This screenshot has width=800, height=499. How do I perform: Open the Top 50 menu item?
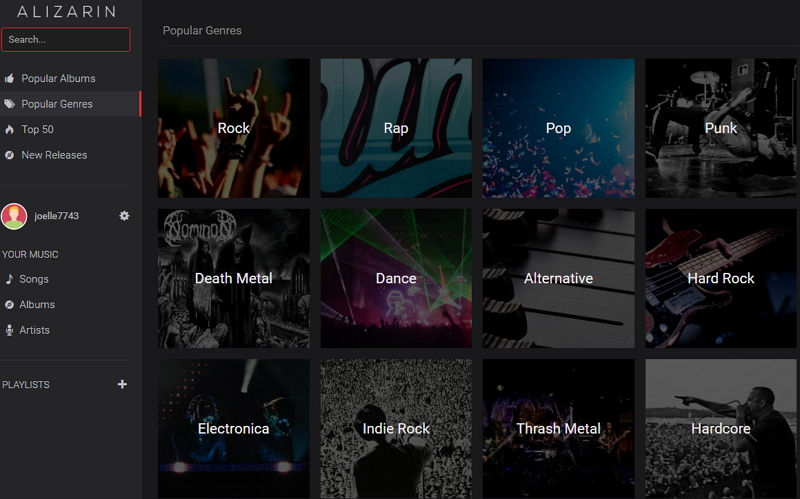point(37,130)
